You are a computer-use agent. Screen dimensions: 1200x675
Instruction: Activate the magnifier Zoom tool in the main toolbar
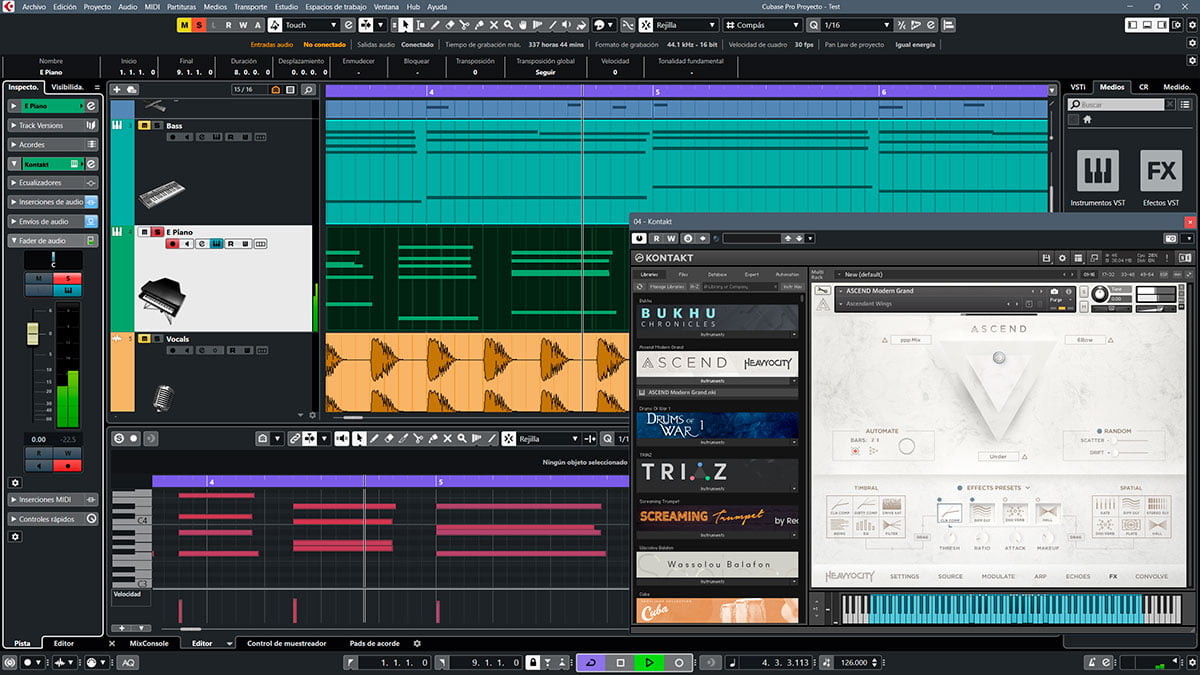point(509,25)
